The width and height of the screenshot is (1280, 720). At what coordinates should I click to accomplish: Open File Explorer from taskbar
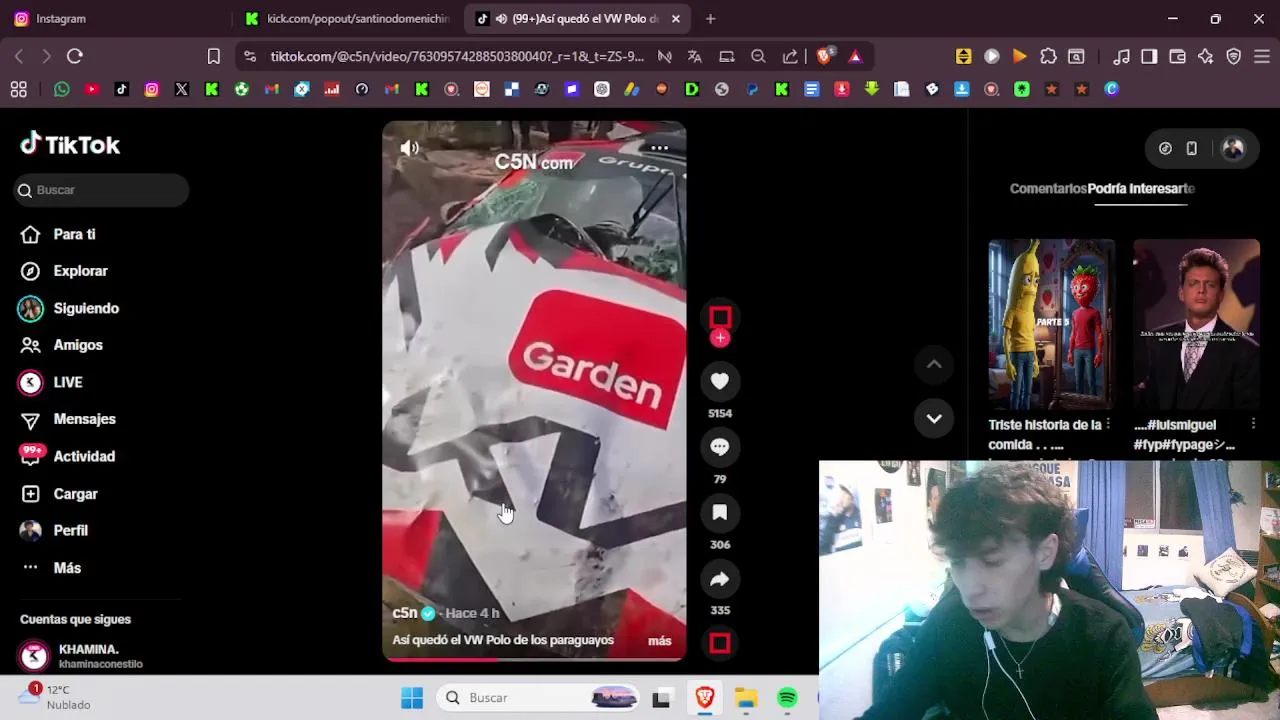[x=746, y=698]
